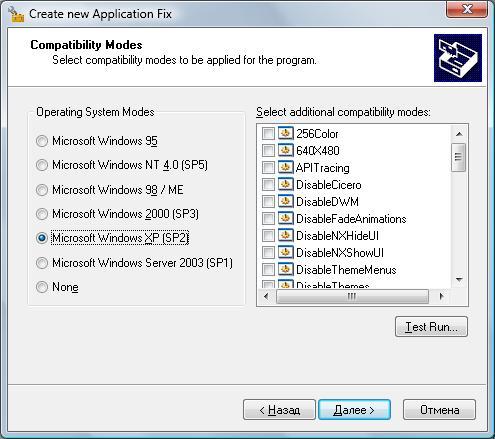Enable the 256Color checkbox

click(x=268, y=134)
